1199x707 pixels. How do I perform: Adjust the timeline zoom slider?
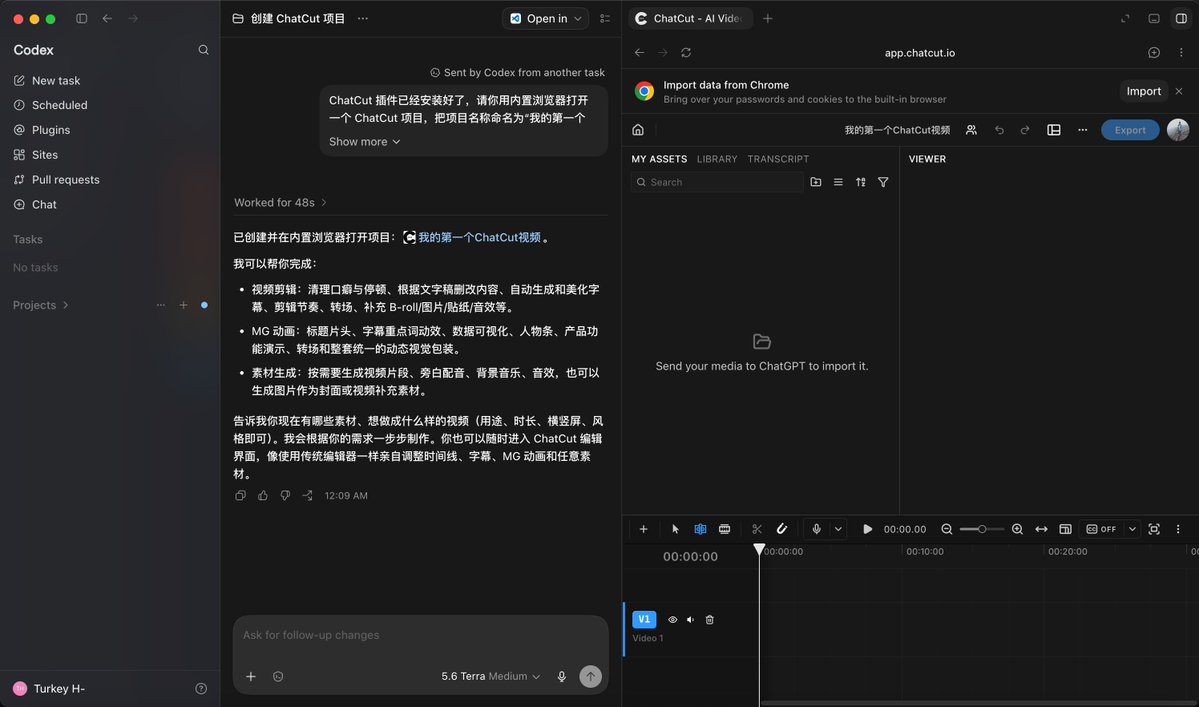(x=982, y=529)
